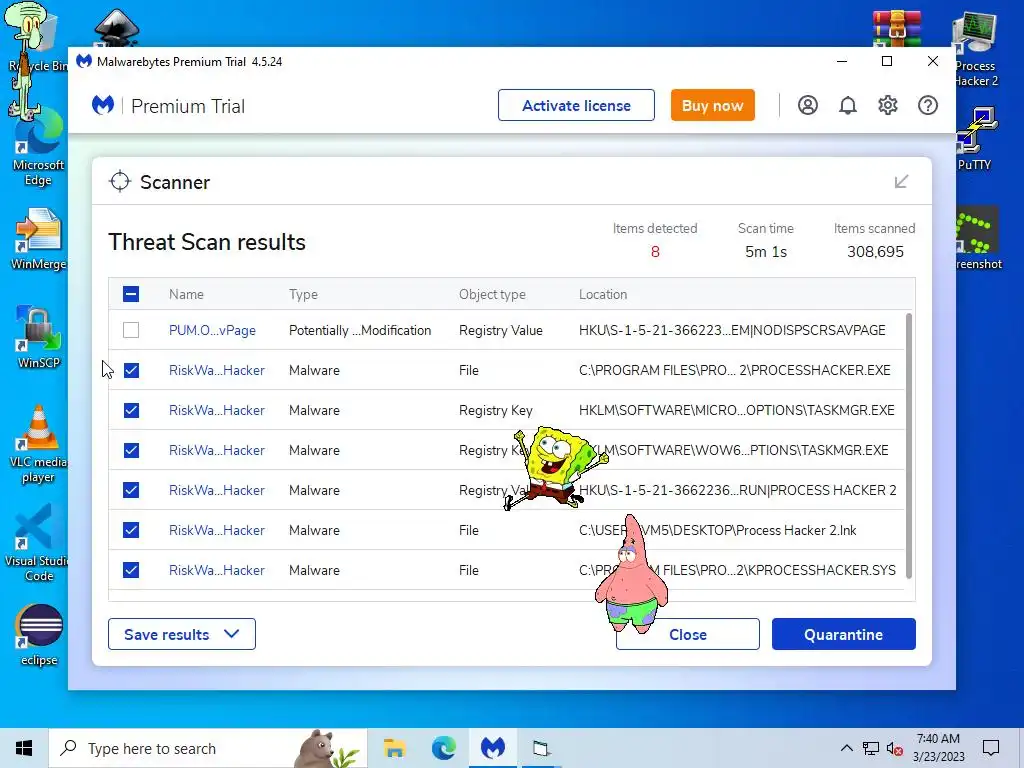Click the Scanner crosshair icon
1024x768 pixels.
(120, 182)
